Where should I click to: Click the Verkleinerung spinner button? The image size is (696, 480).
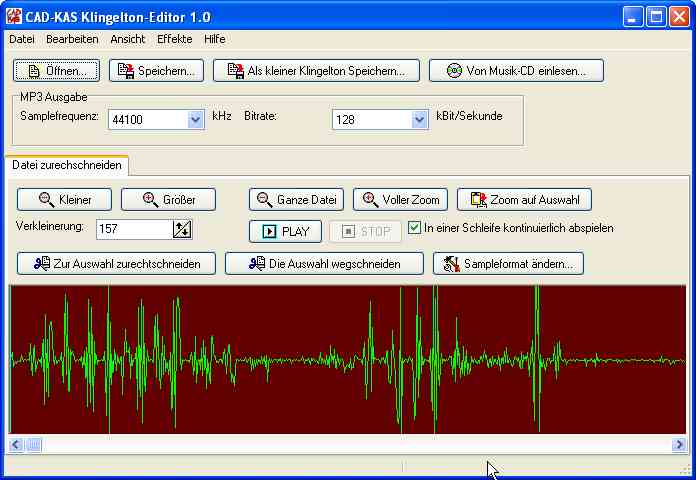point(182,230)
